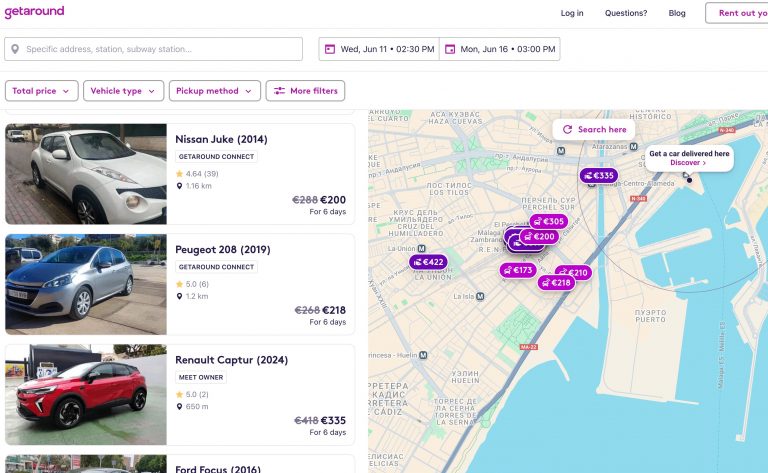Screen dimensions: 768x473
Task: Click the €218 price on Peugeot 208 card
Action: [x=334, y=310]
